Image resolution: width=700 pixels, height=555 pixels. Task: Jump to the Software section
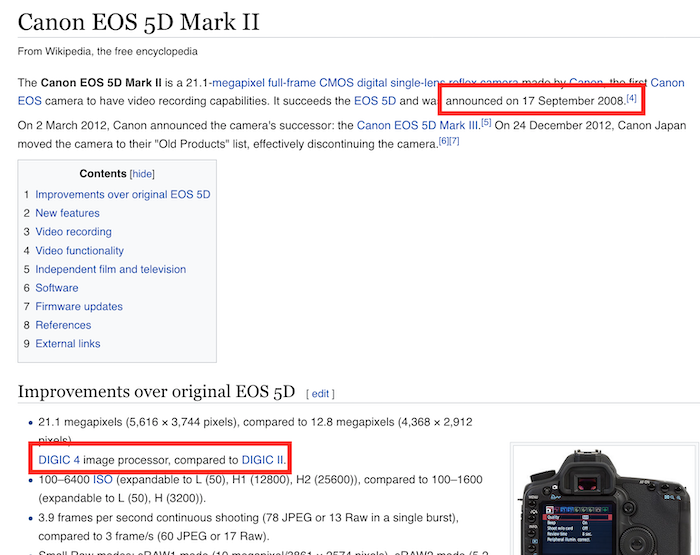click(56, 288)
